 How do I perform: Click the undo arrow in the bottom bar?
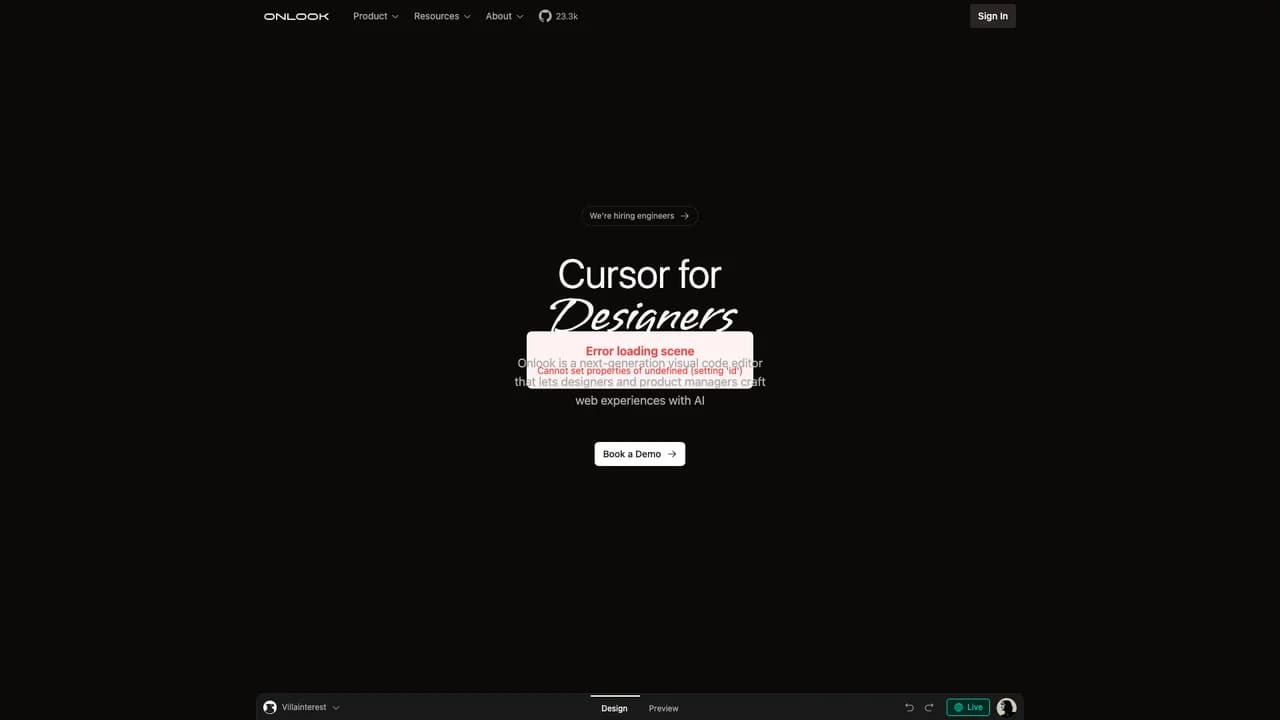coord(909,708)
